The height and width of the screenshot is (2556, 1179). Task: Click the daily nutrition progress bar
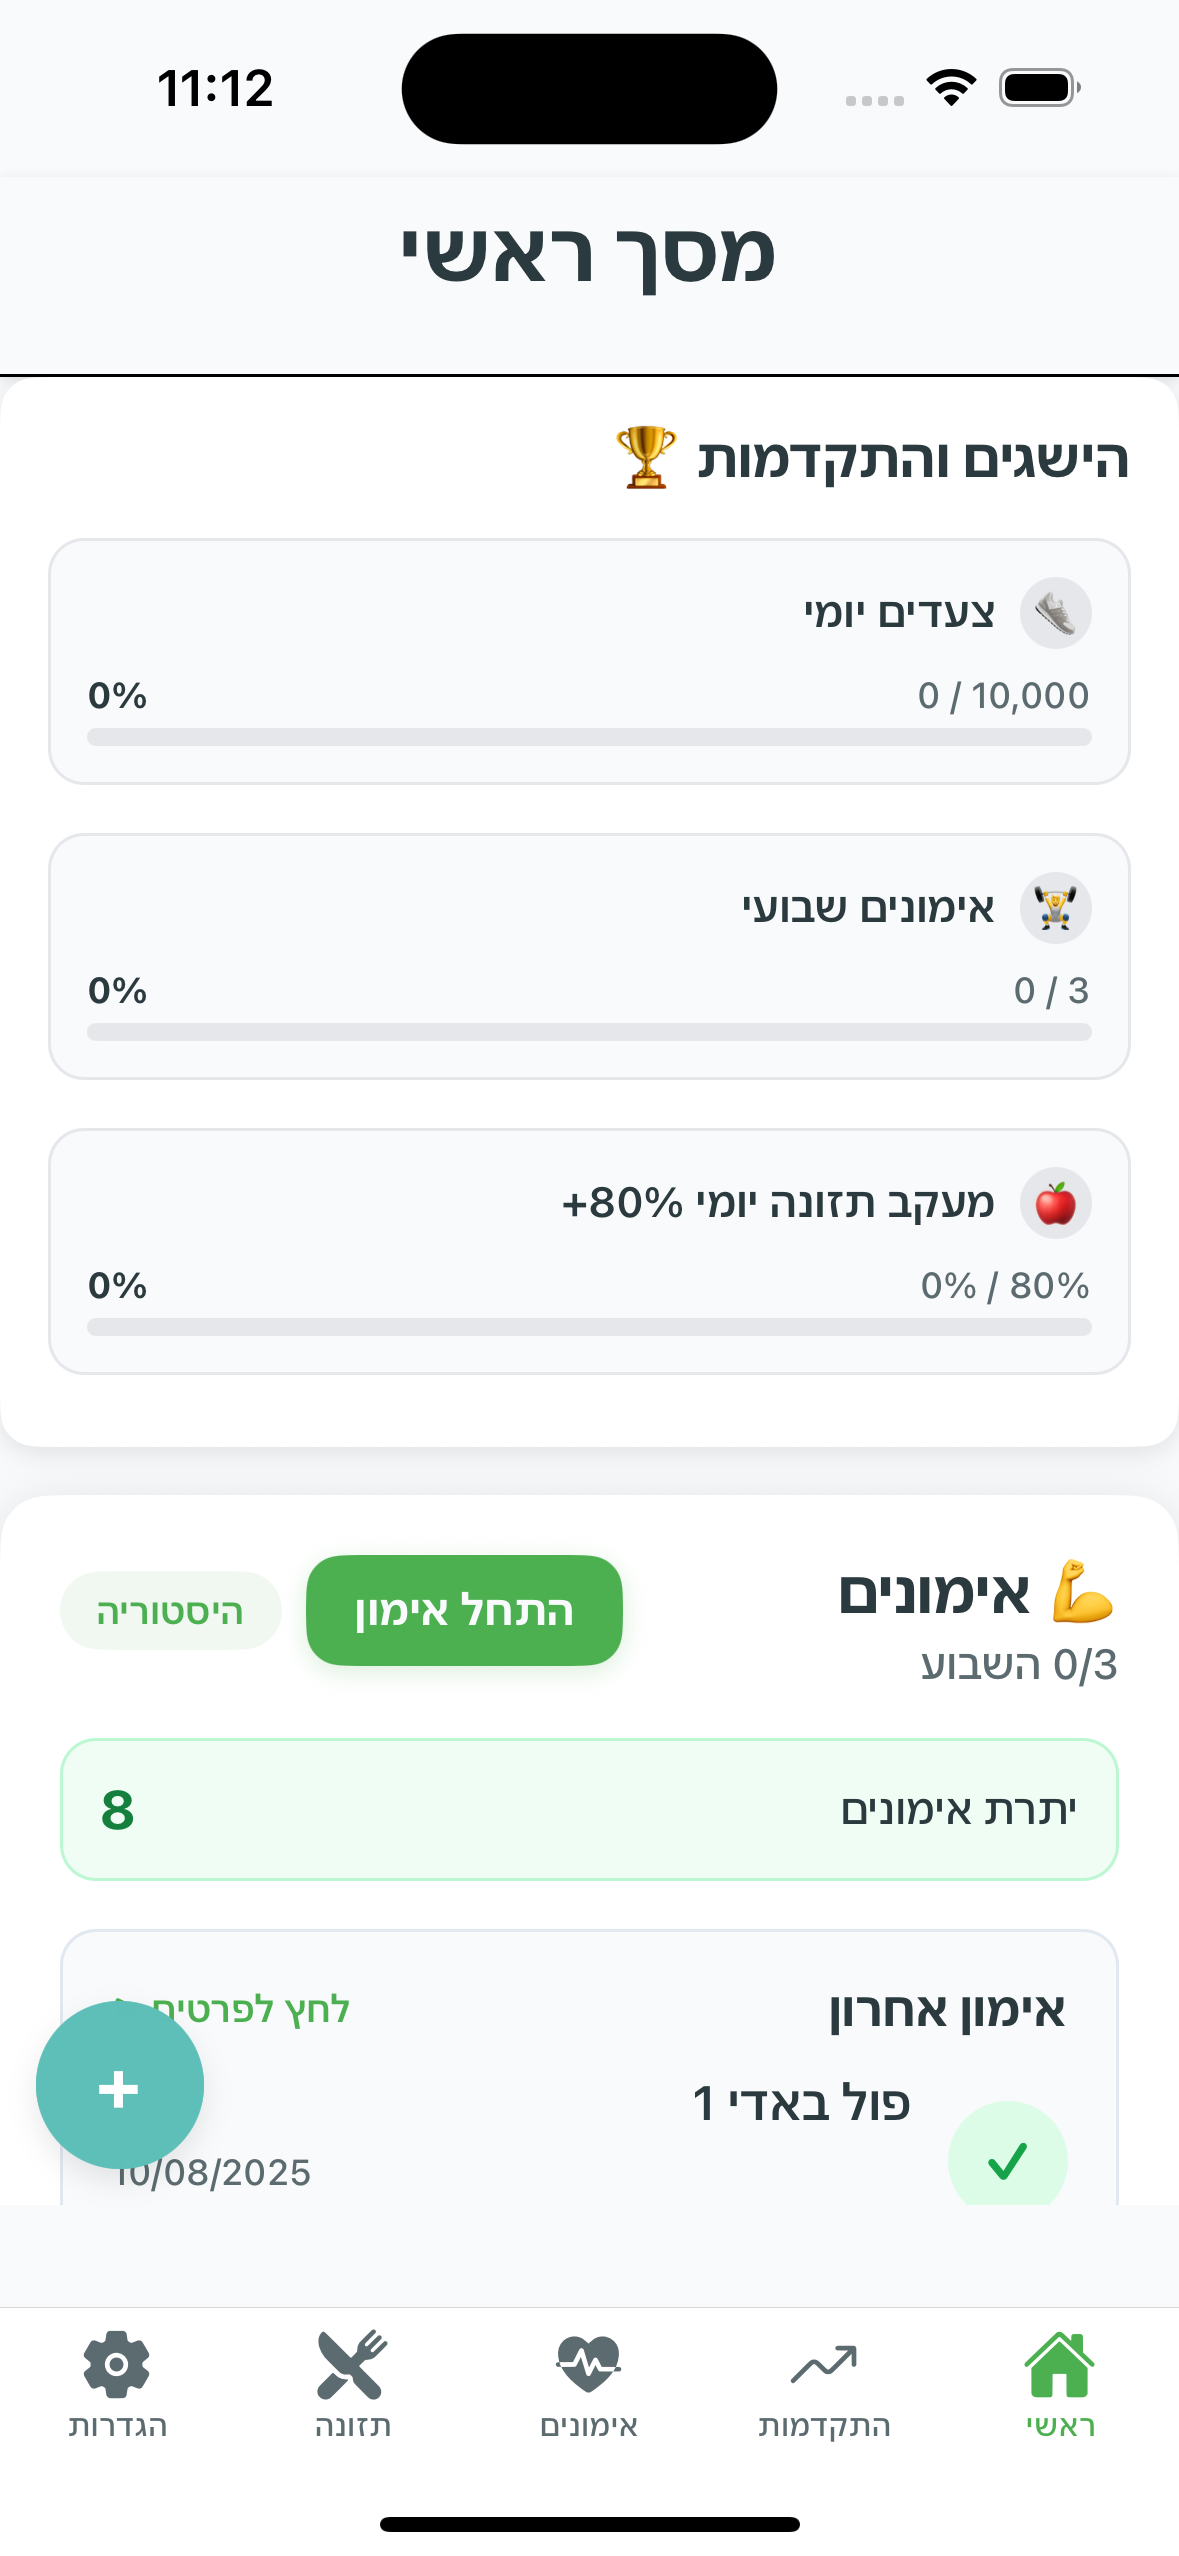pyautogui.click(x=589, y=1327)
